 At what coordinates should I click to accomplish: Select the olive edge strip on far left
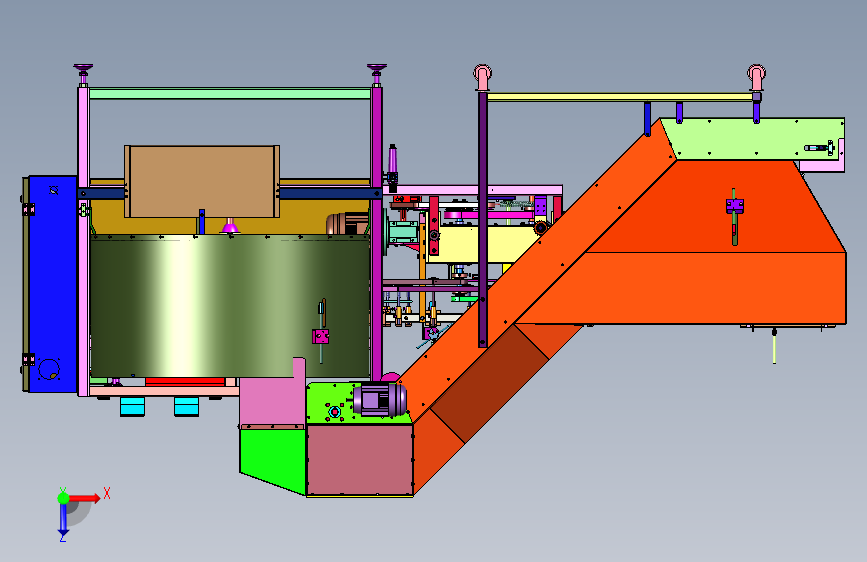coord(25,284)
